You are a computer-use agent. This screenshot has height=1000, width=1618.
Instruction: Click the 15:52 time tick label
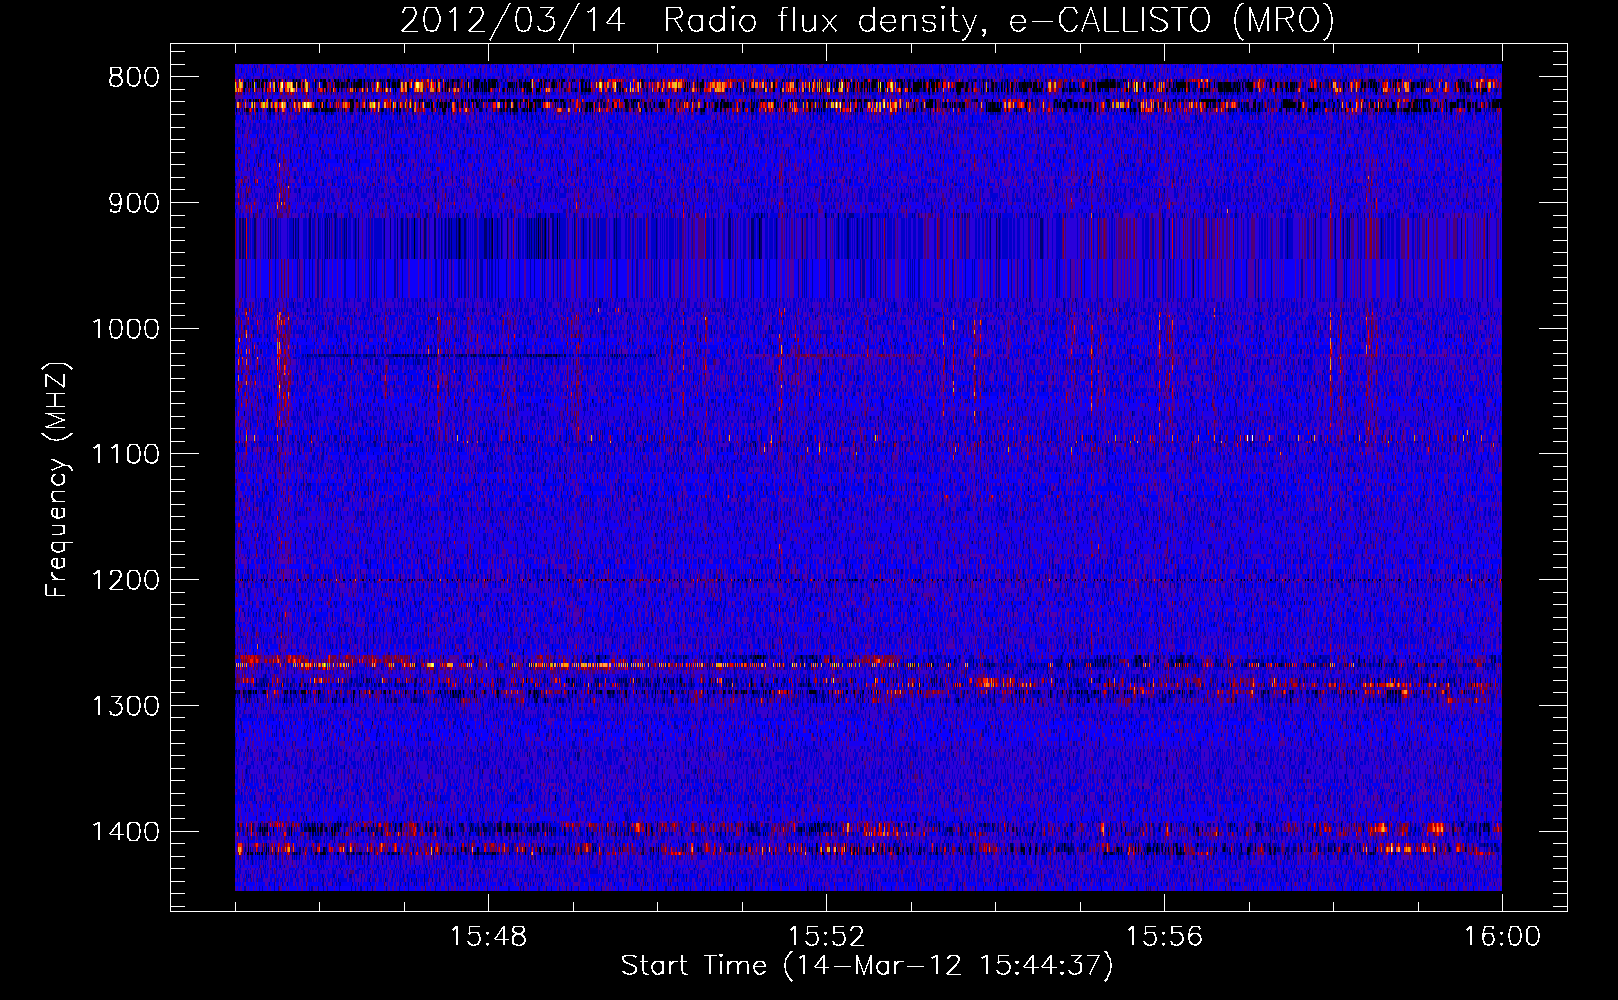(x=826, y=937)
